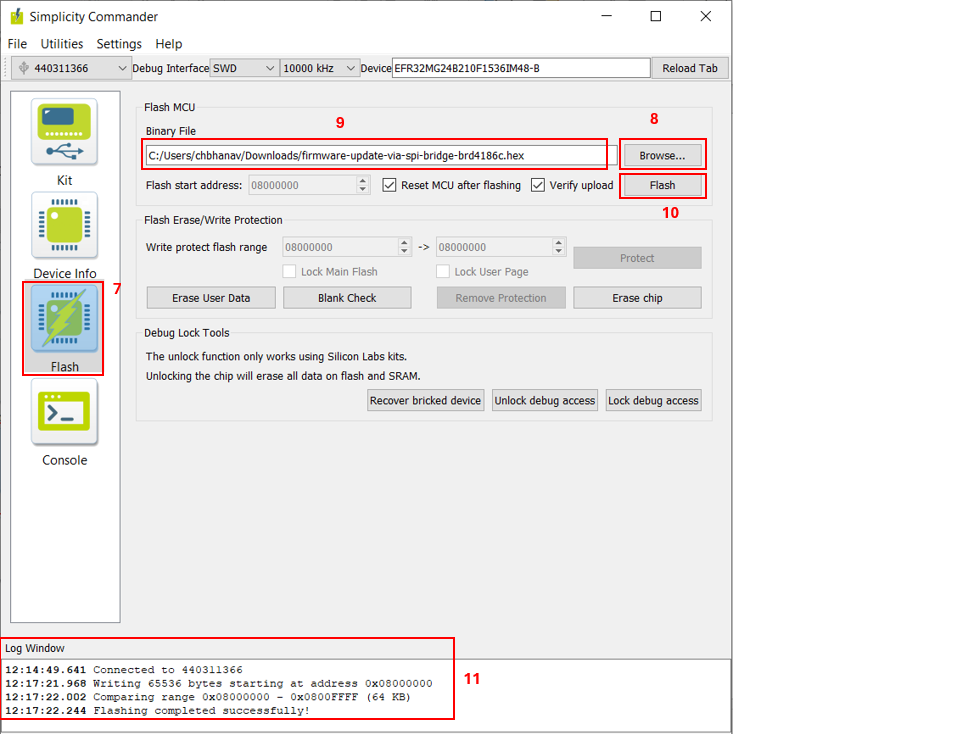
Task: Click the Flash button to program the device
Action: pos(662,185)
